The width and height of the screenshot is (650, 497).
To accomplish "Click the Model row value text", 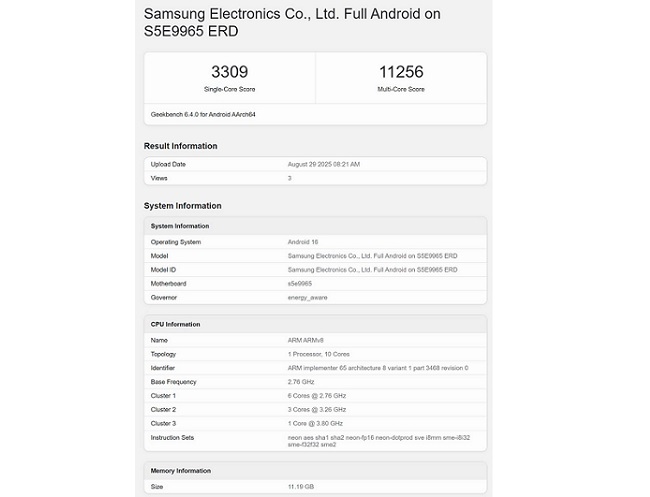I will click(x=372, y=256).
